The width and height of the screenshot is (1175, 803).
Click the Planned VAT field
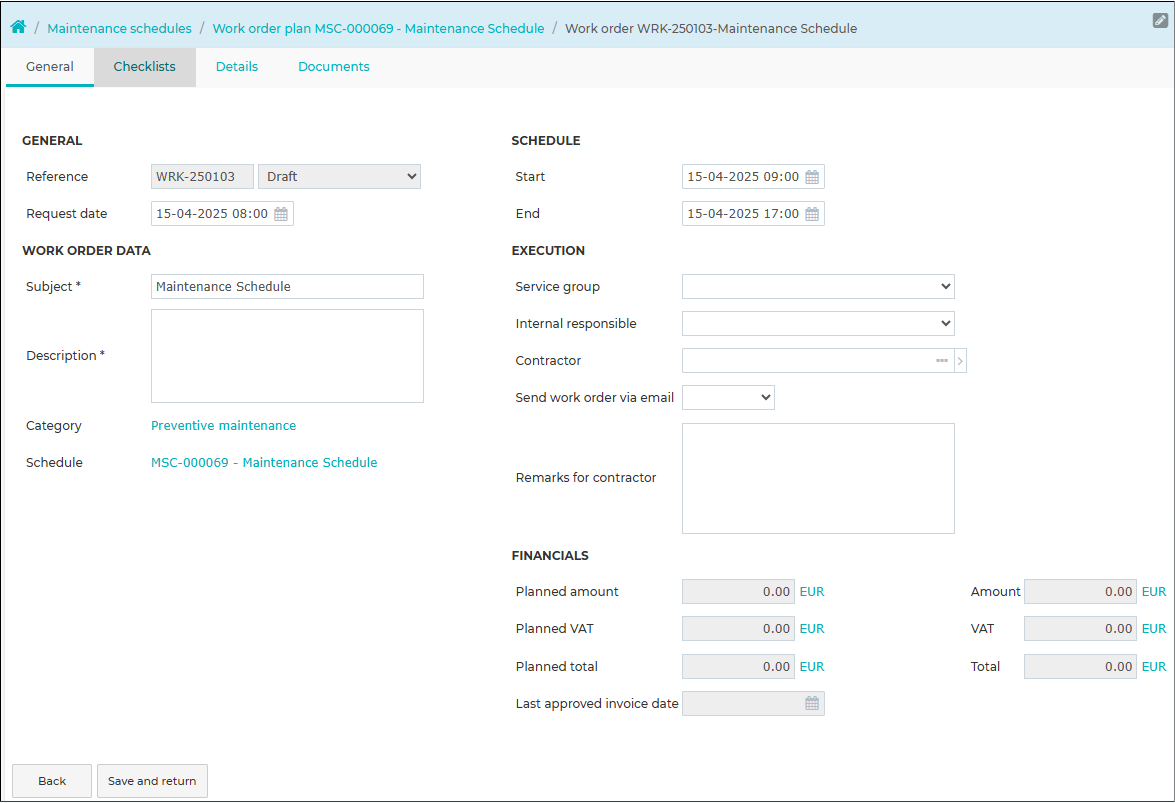(738, 629)
